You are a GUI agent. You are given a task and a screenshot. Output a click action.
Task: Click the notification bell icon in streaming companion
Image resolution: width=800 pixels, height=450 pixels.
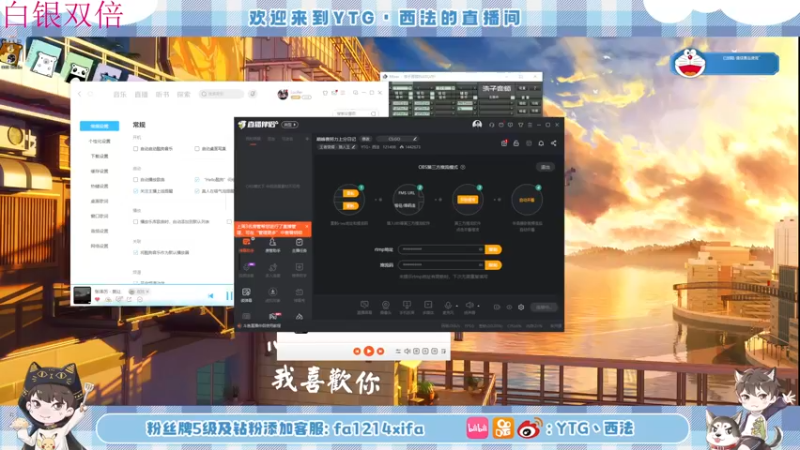541,143
